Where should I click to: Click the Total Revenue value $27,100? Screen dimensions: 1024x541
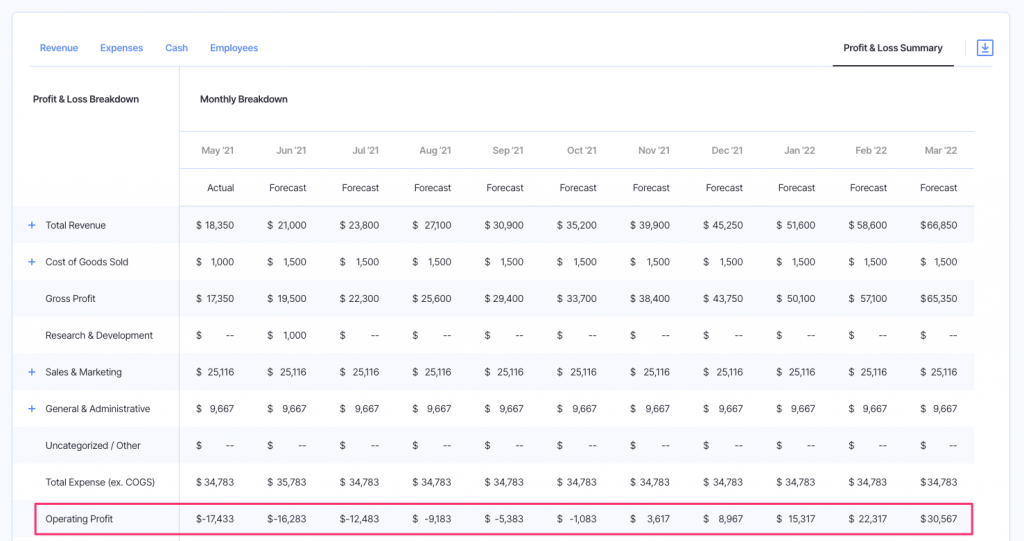click(x=432, y=225)
